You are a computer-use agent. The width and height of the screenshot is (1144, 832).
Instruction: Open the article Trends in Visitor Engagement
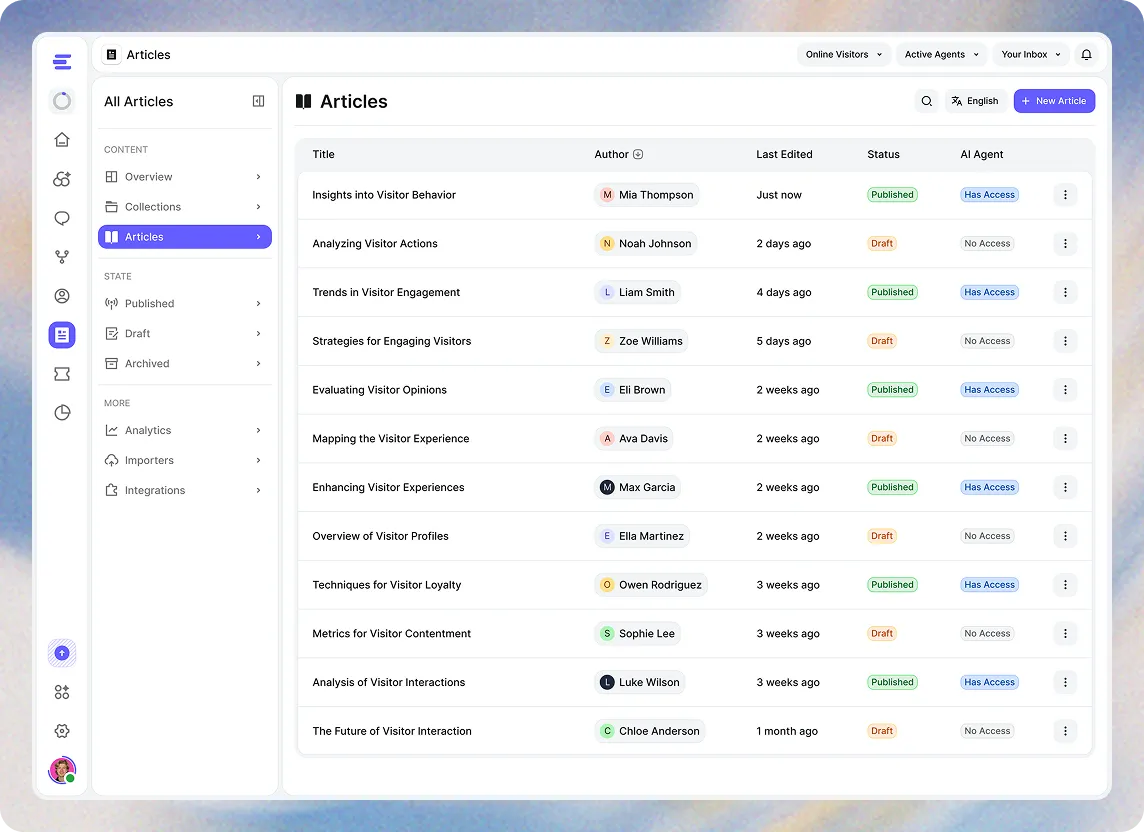(x=386, y=293)
